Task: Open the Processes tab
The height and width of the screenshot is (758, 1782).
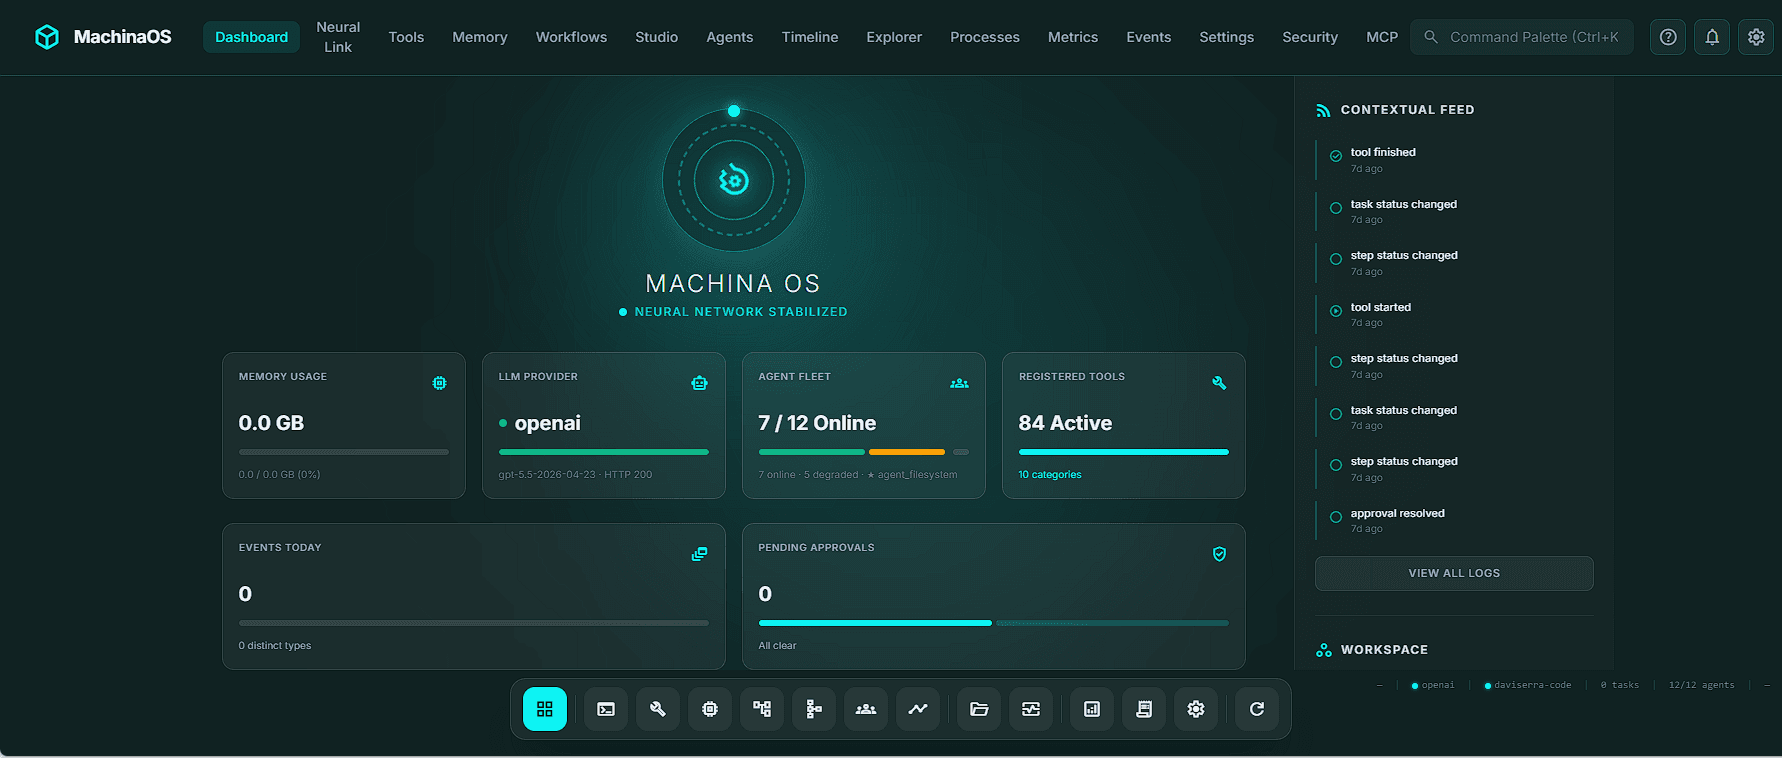Action: tap(985, 37)
